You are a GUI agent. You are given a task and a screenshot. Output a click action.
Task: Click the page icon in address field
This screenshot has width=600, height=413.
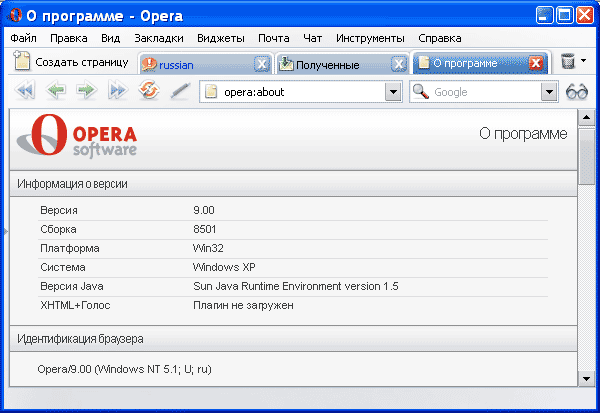point(211,92)
